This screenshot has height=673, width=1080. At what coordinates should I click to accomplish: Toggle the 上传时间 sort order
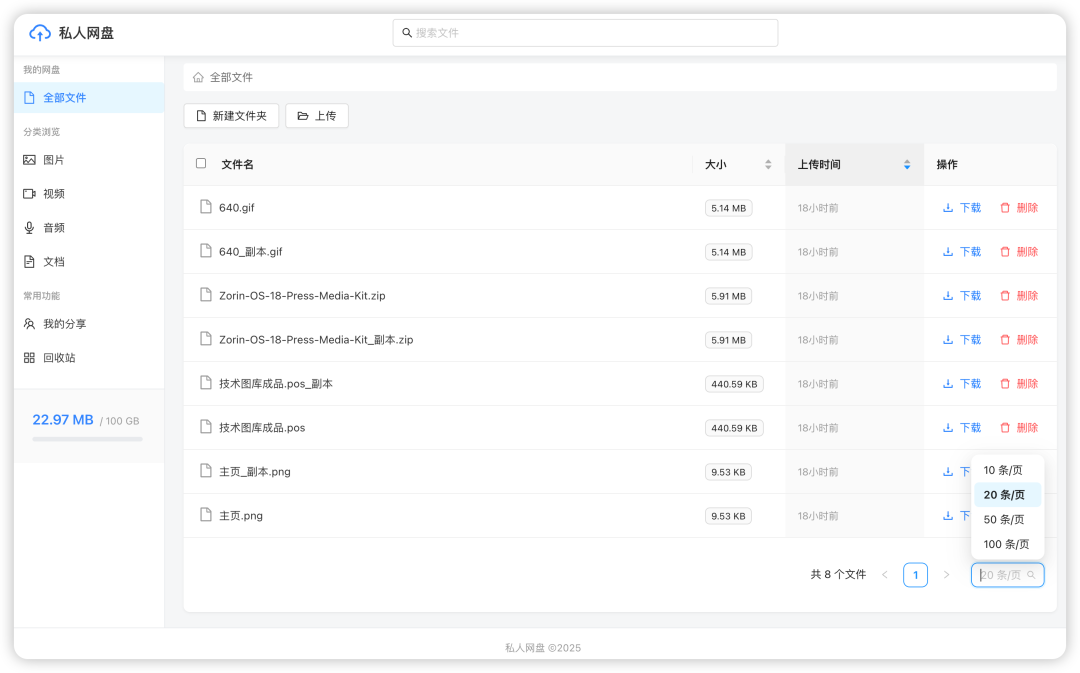click(907, 163)
